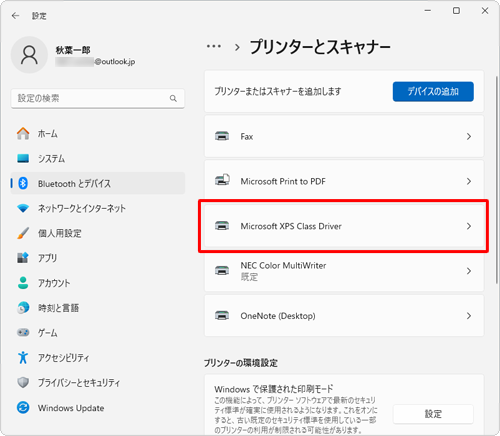Open プライバシーとセキュリティ settings section

pyautogui.click(x=98, y=382)
